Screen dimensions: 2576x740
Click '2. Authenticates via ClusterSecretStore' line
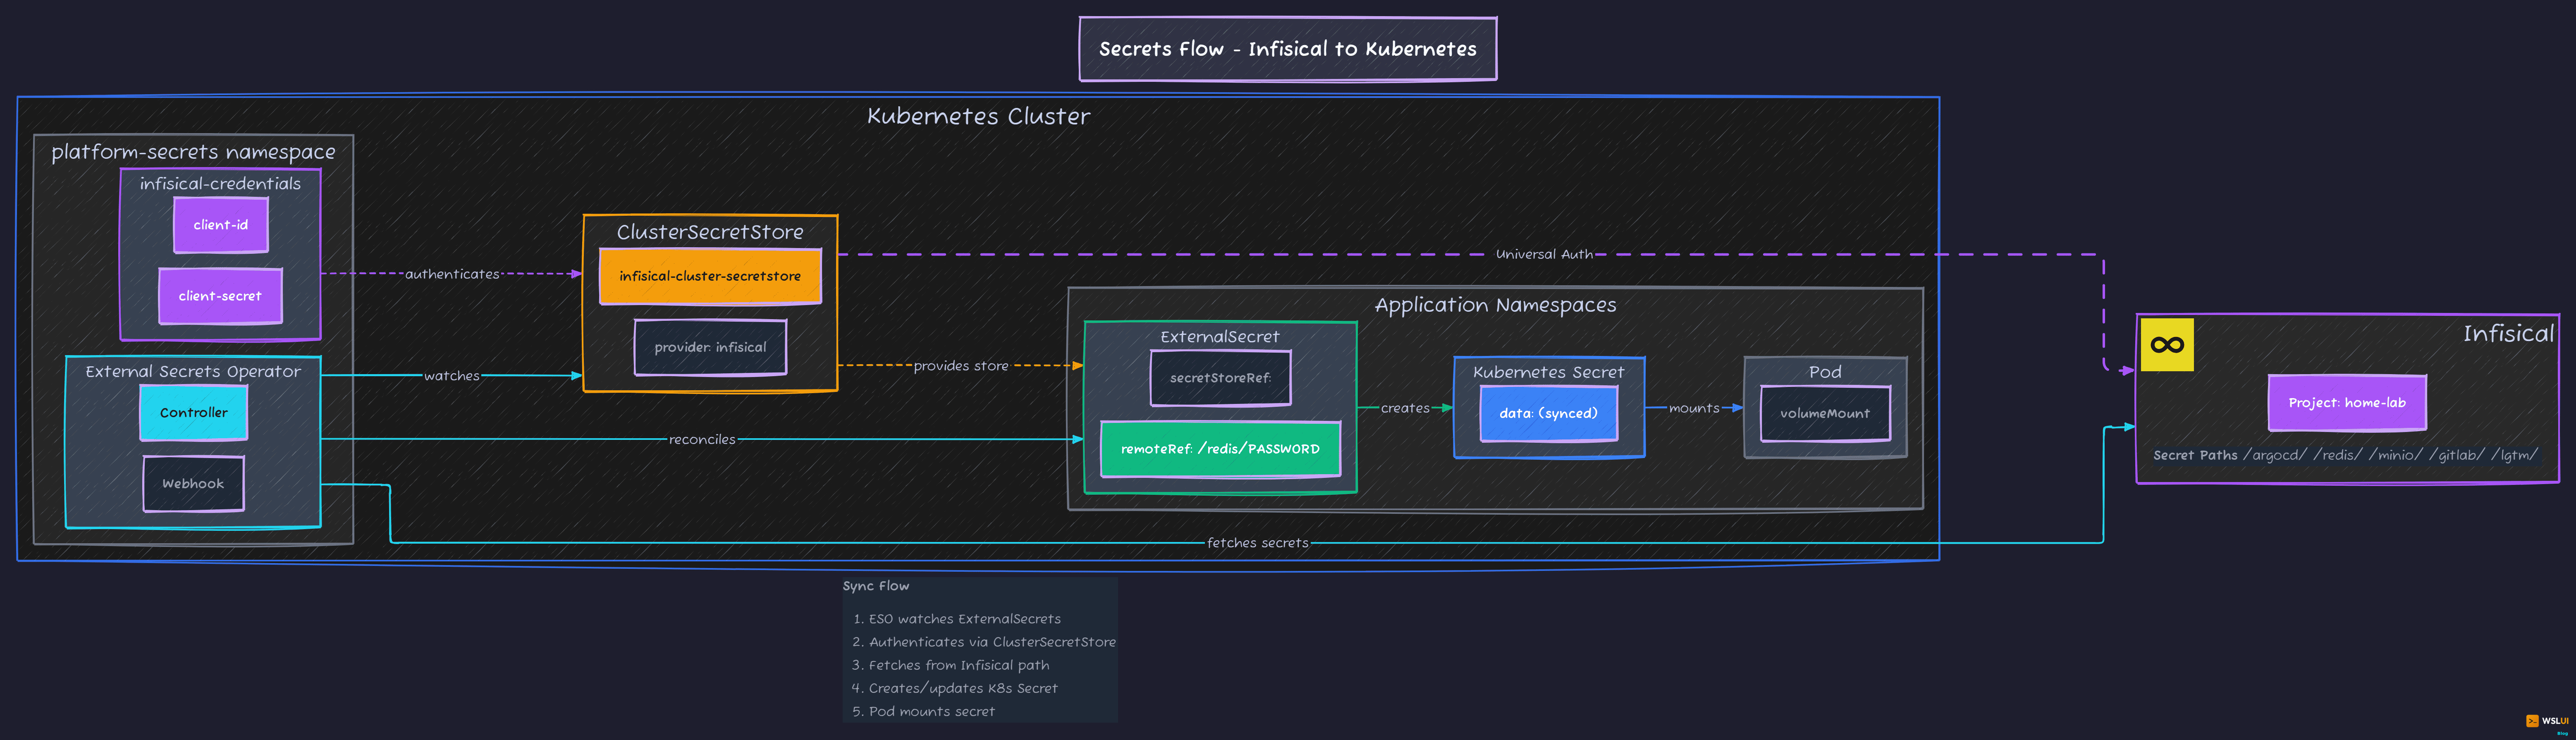pos(984,642)
